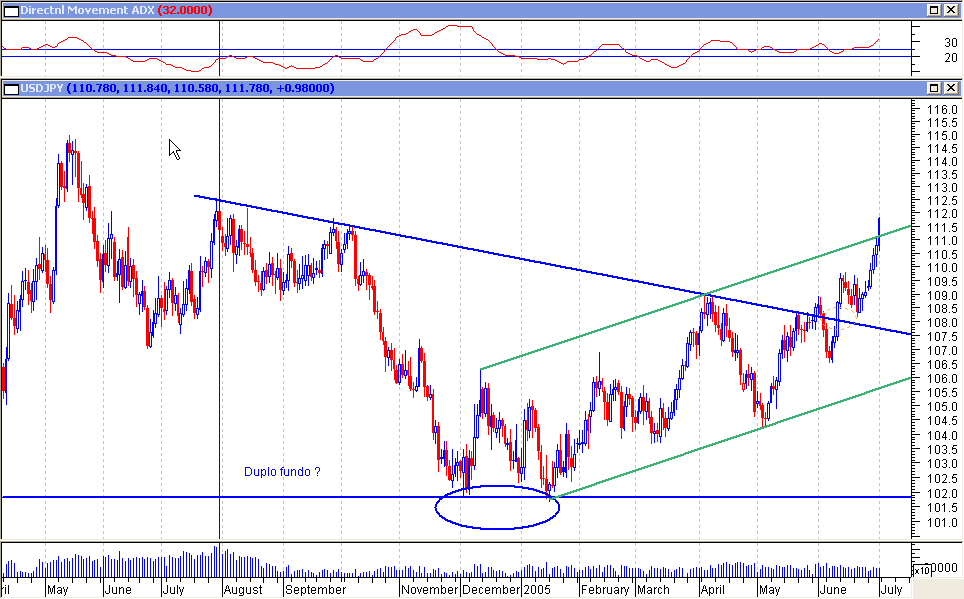Image resolution: width=964 pixels, height=599 pixels.
Task: Close the Directnl Movement ADX indicator window
Action: pyautogui.click(x=950, y=10)
